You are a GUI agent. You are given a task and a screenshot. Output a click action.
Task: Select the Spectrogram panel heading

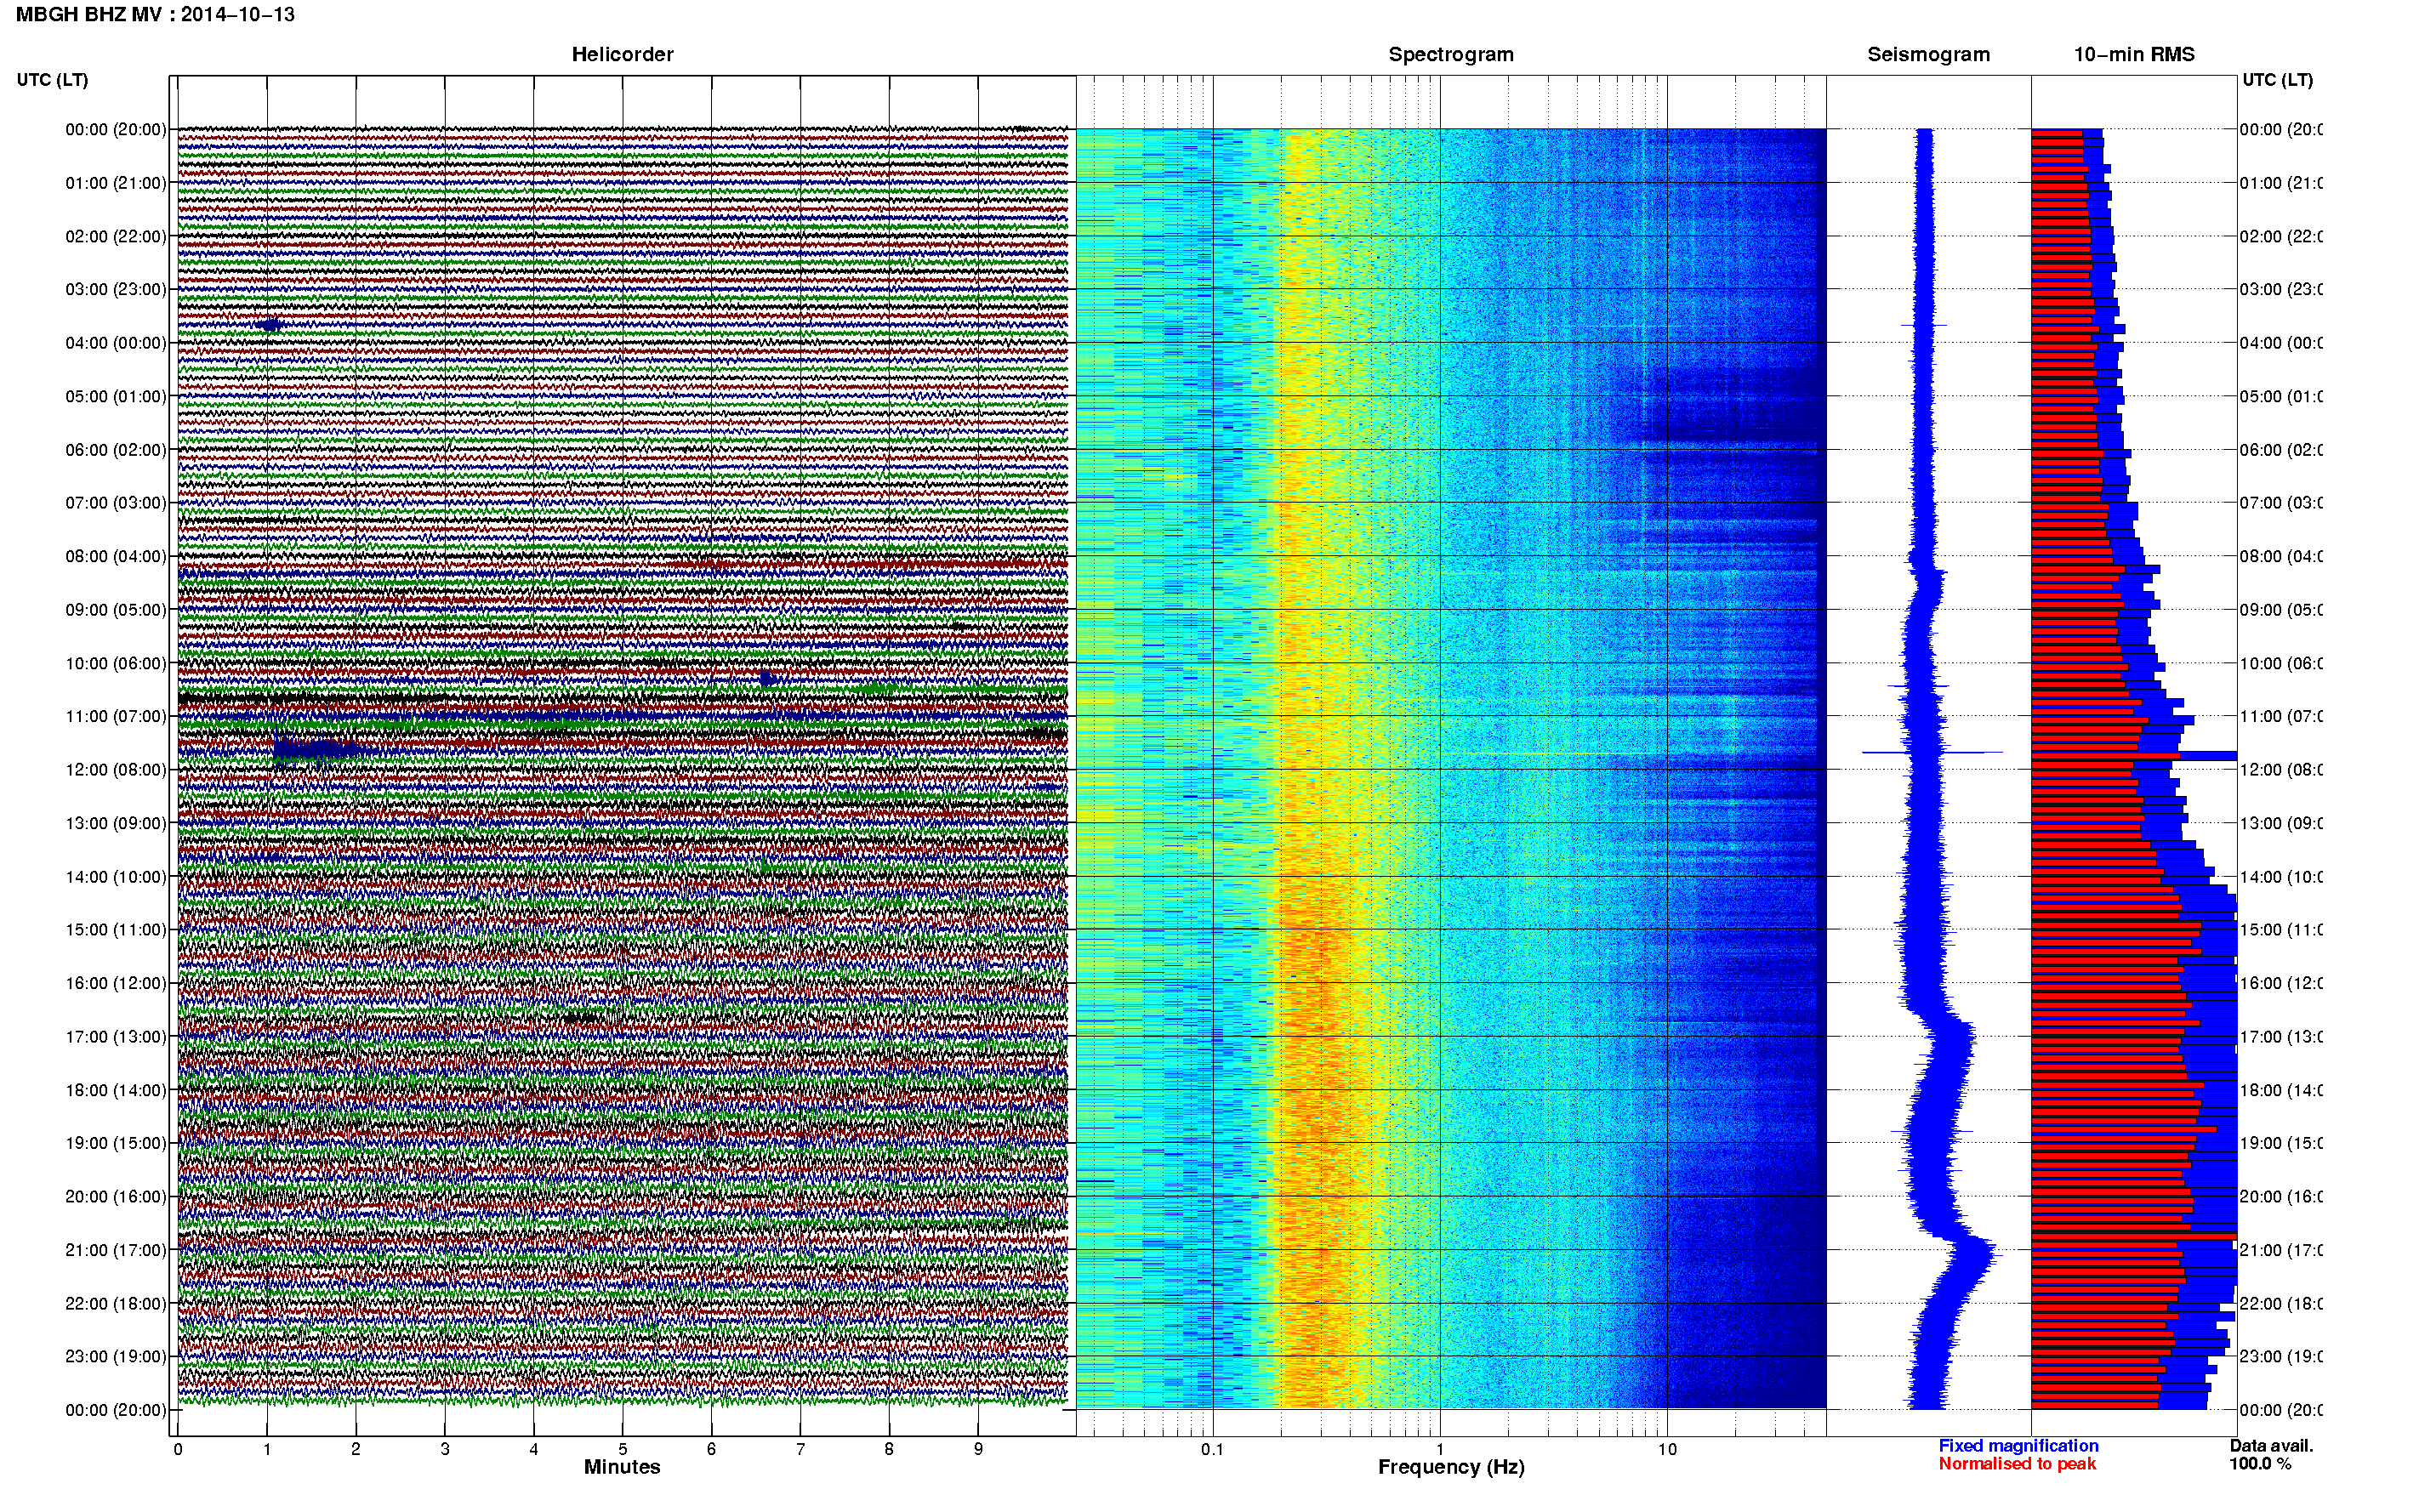pos(1451,55)
